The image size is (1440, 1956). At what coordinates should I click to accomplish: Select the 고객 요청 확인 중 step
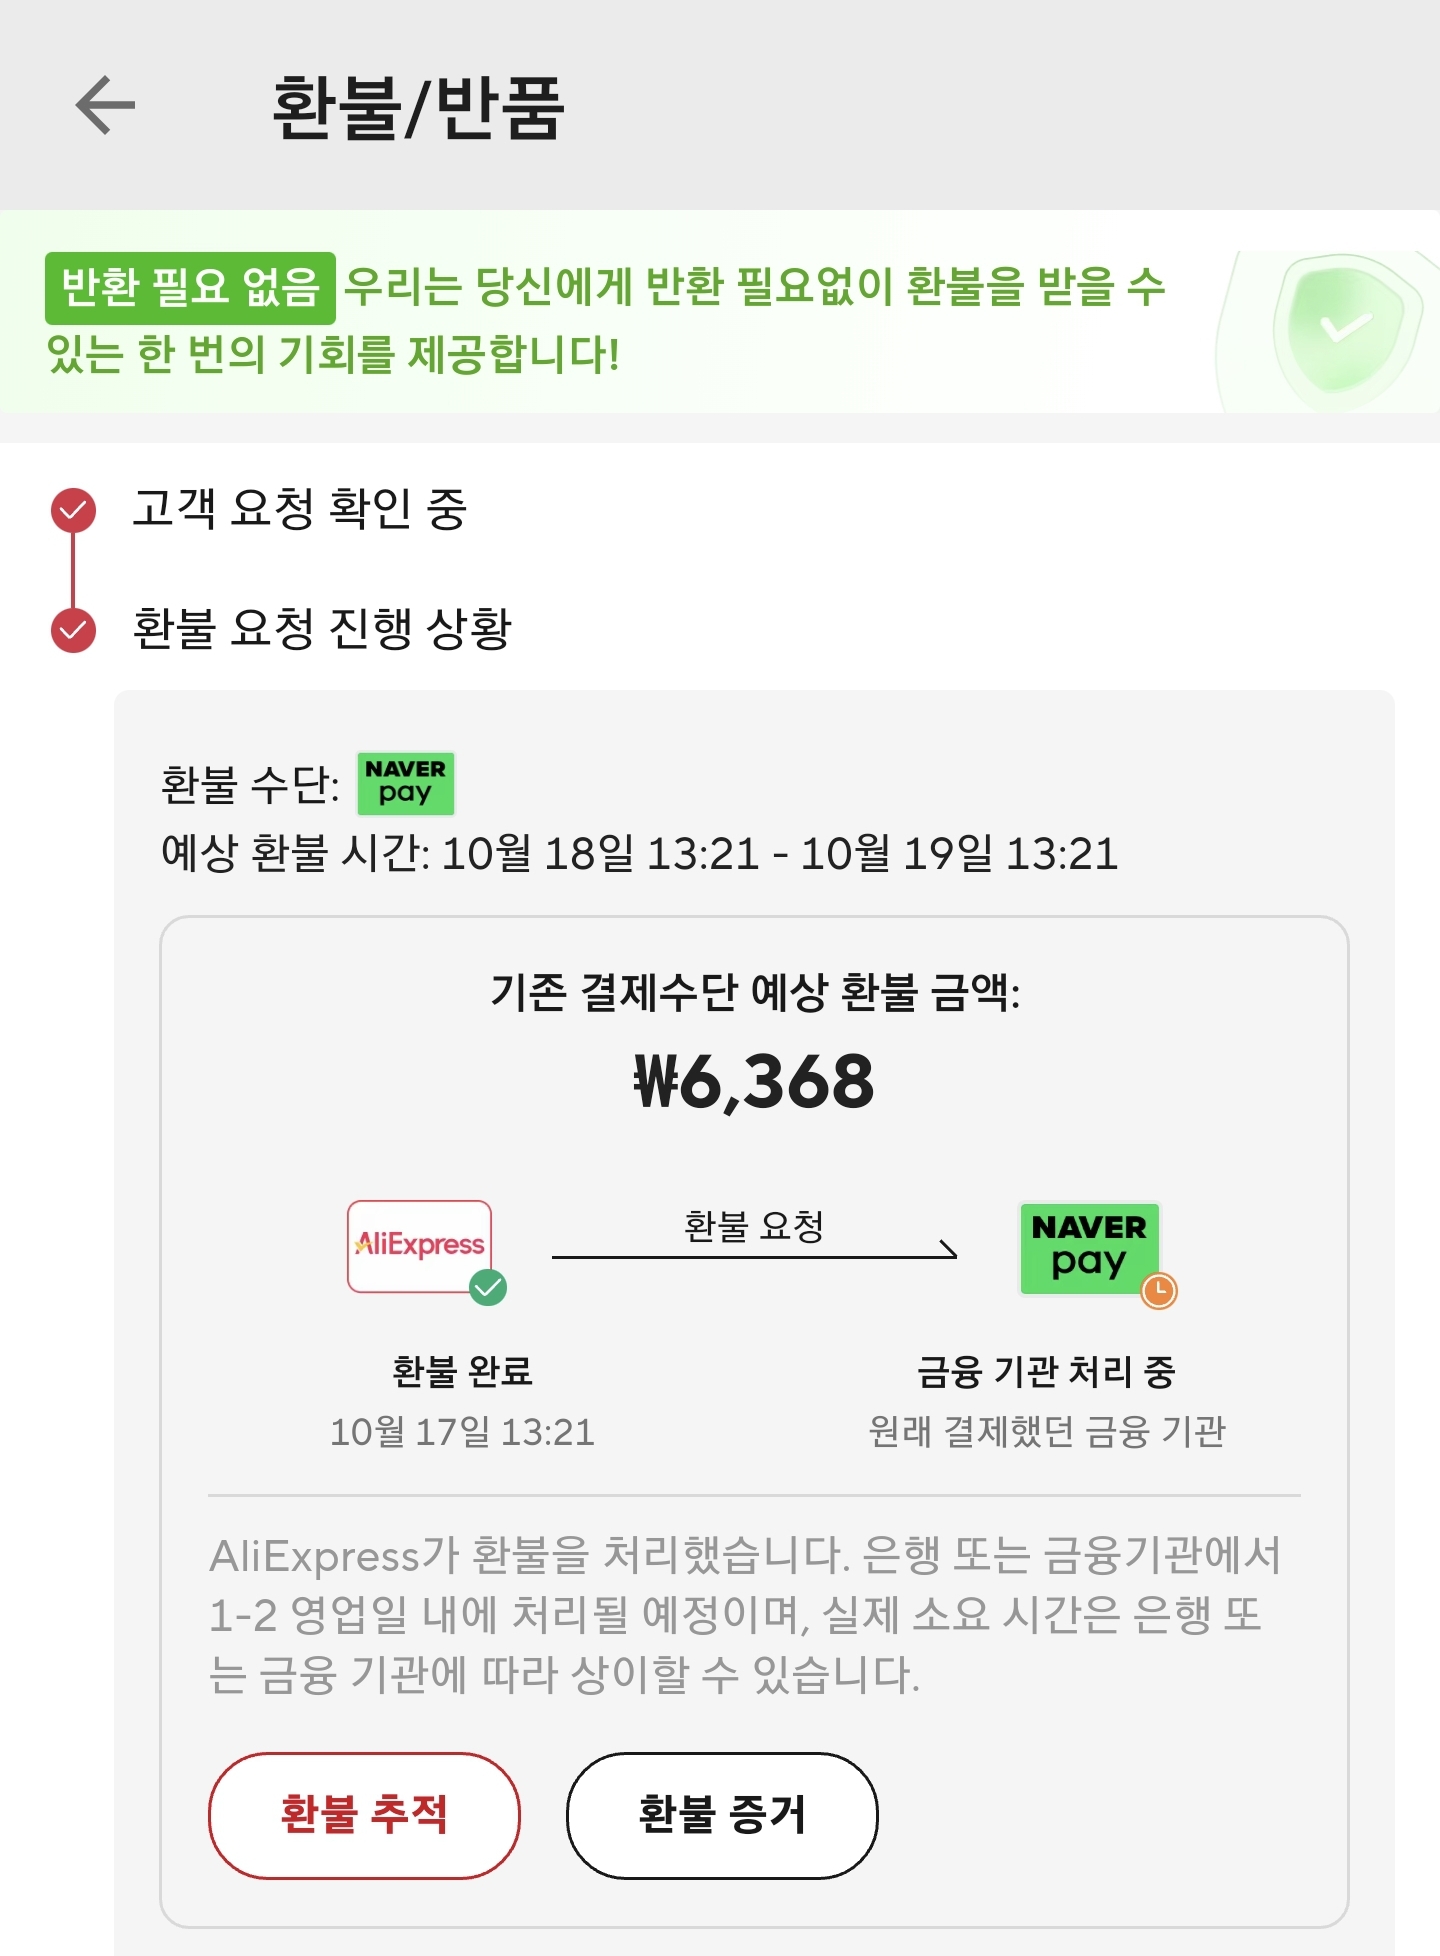[x=299, y=508]
